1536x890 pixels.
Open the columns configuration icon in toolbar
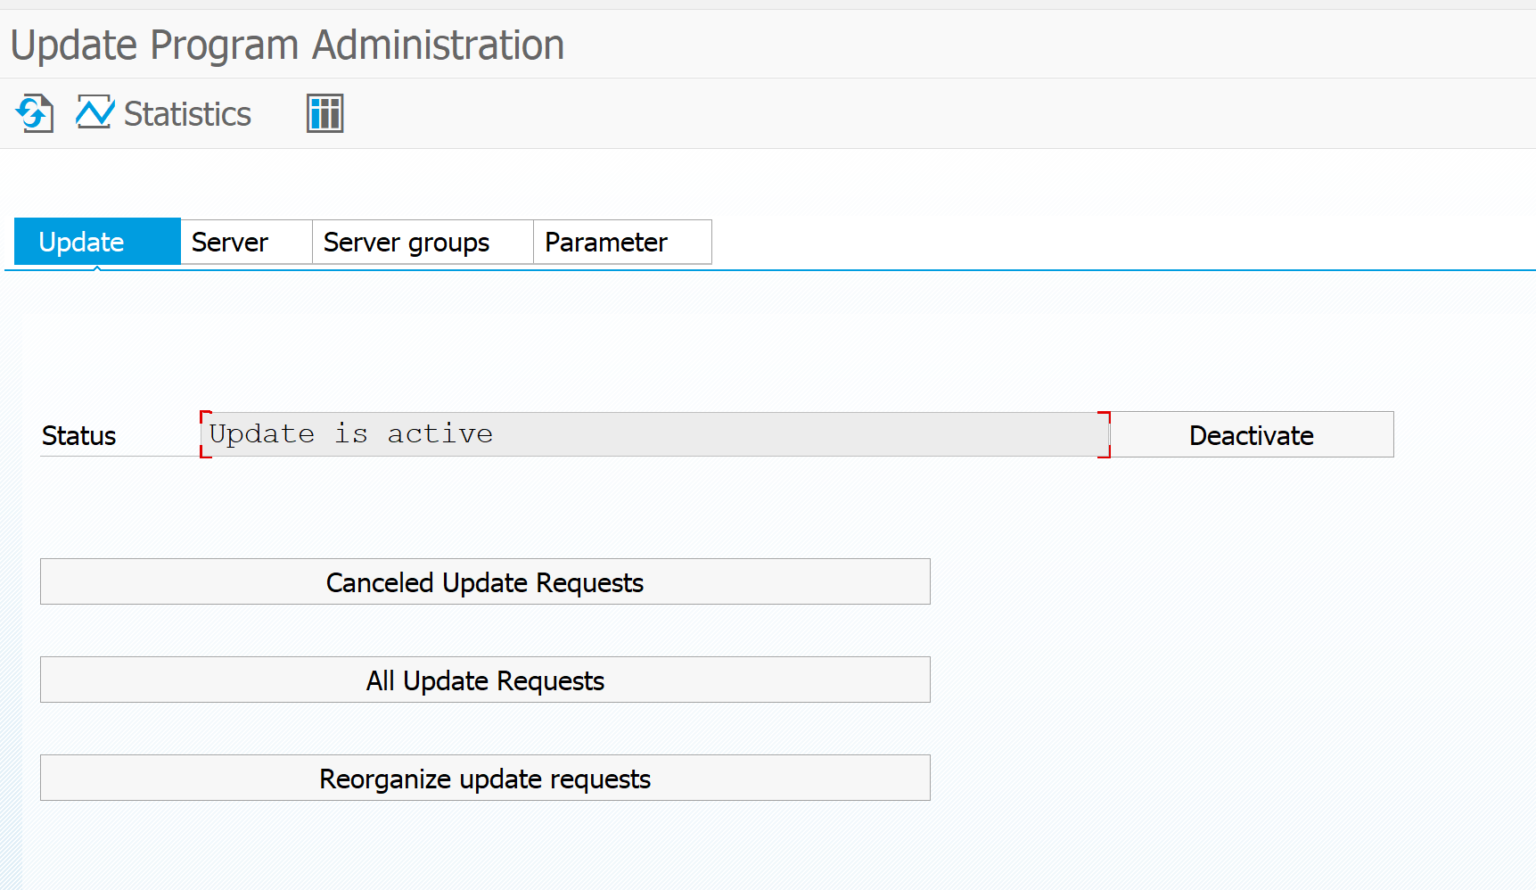pyautogui.click(x=324, y=113)
